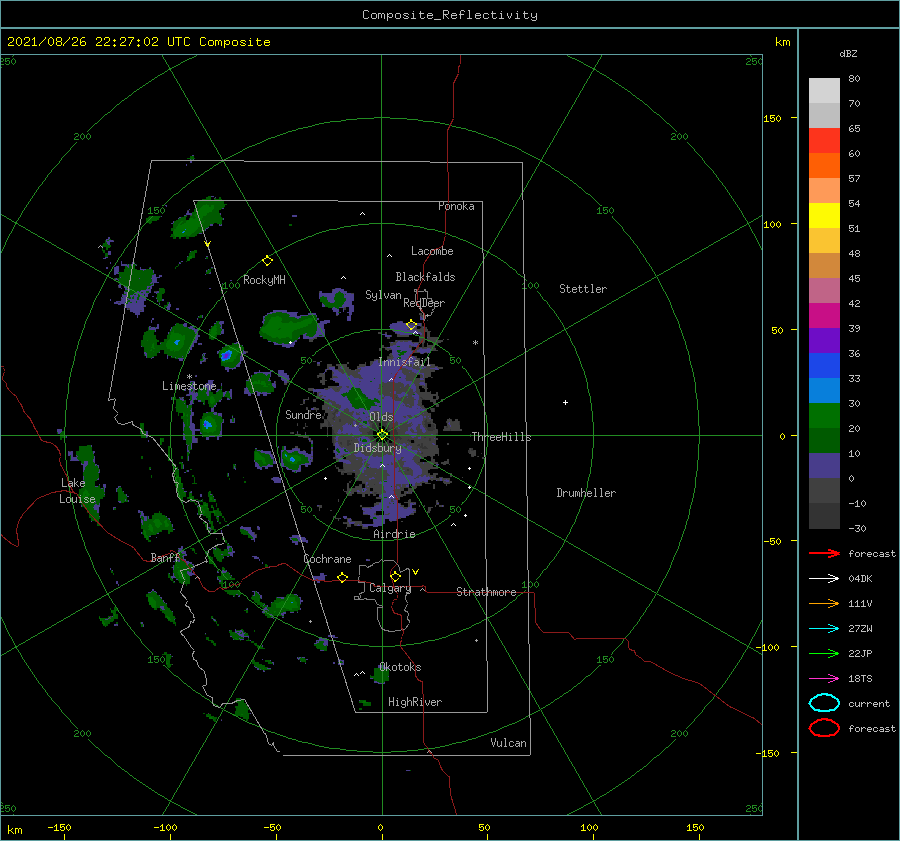
Task: Click the Limestone label
Action: coord(189,386)
